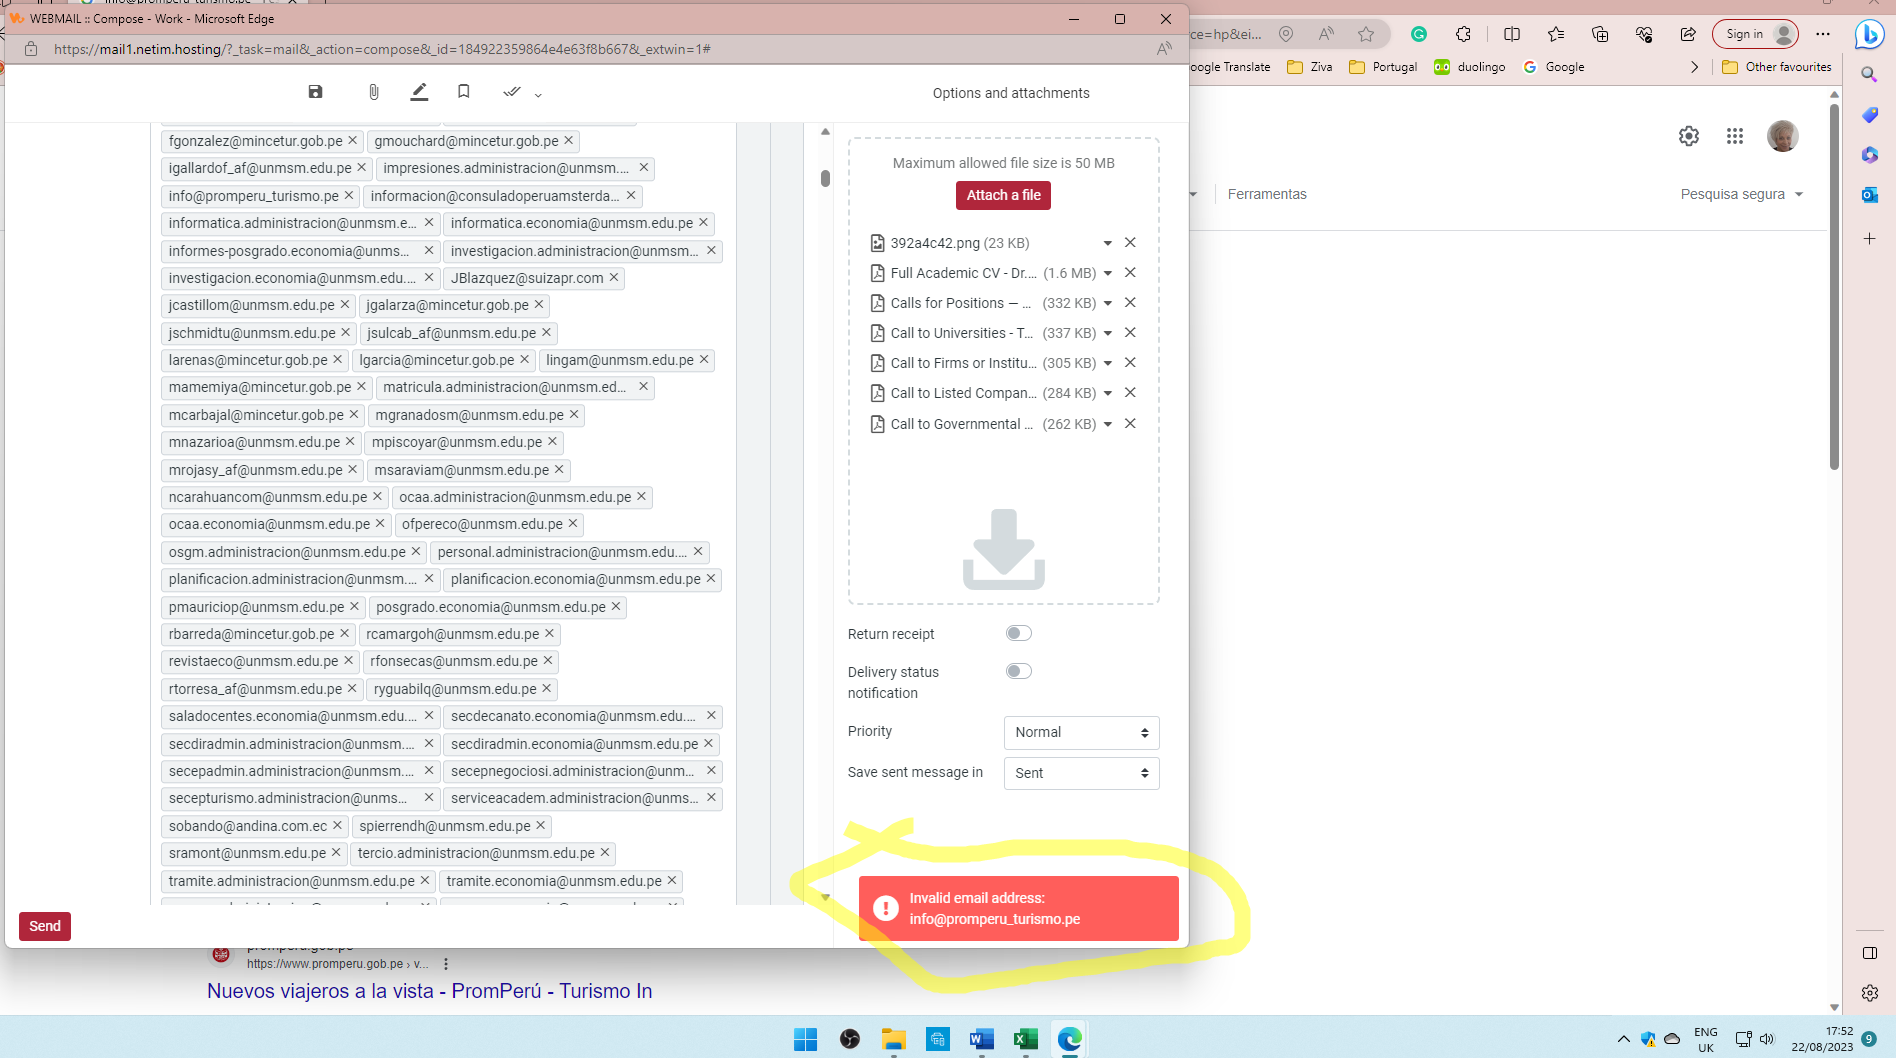This screenshot has height=1058, width=1896.
Task: Open options menu for Calls for Positions
Action: (x=1108, y=303)
